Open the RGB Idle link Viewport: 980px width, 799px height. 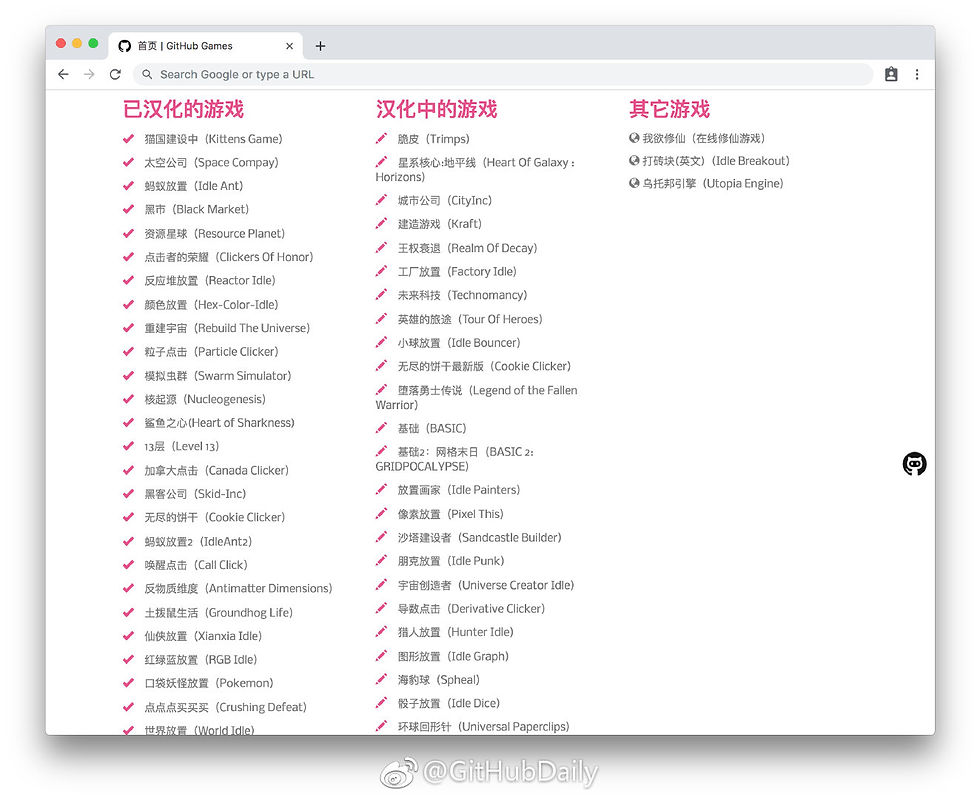(201, 660)
